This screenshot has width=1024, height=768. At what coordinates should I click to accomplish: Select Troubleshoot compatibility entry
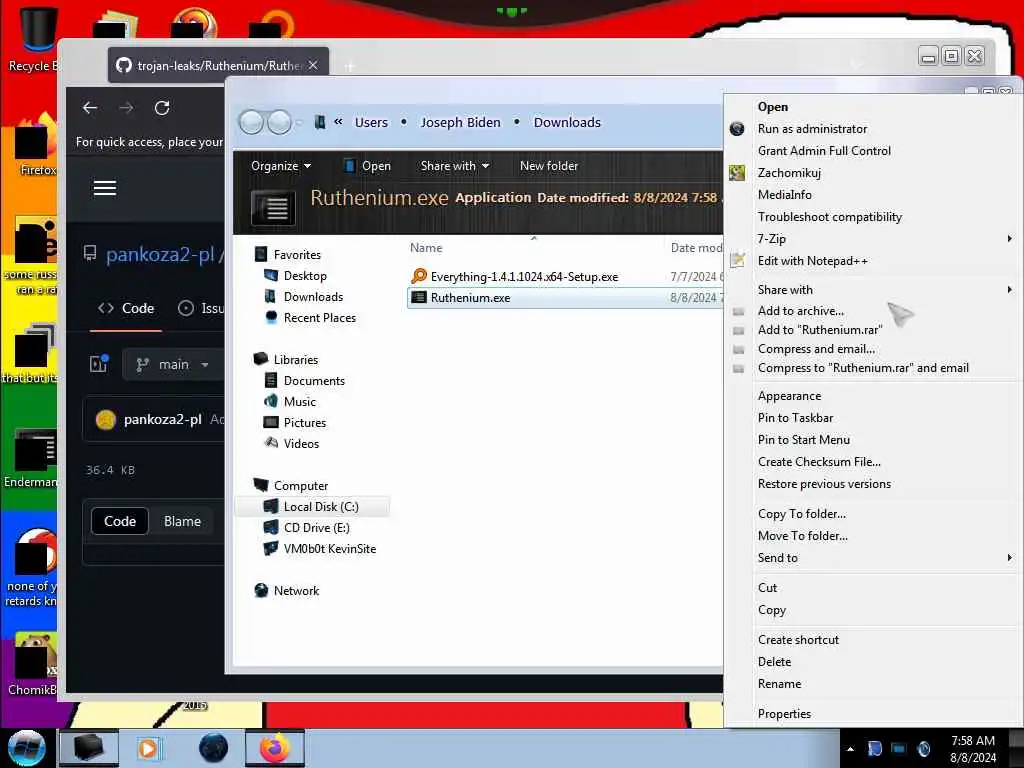[829, 217]
